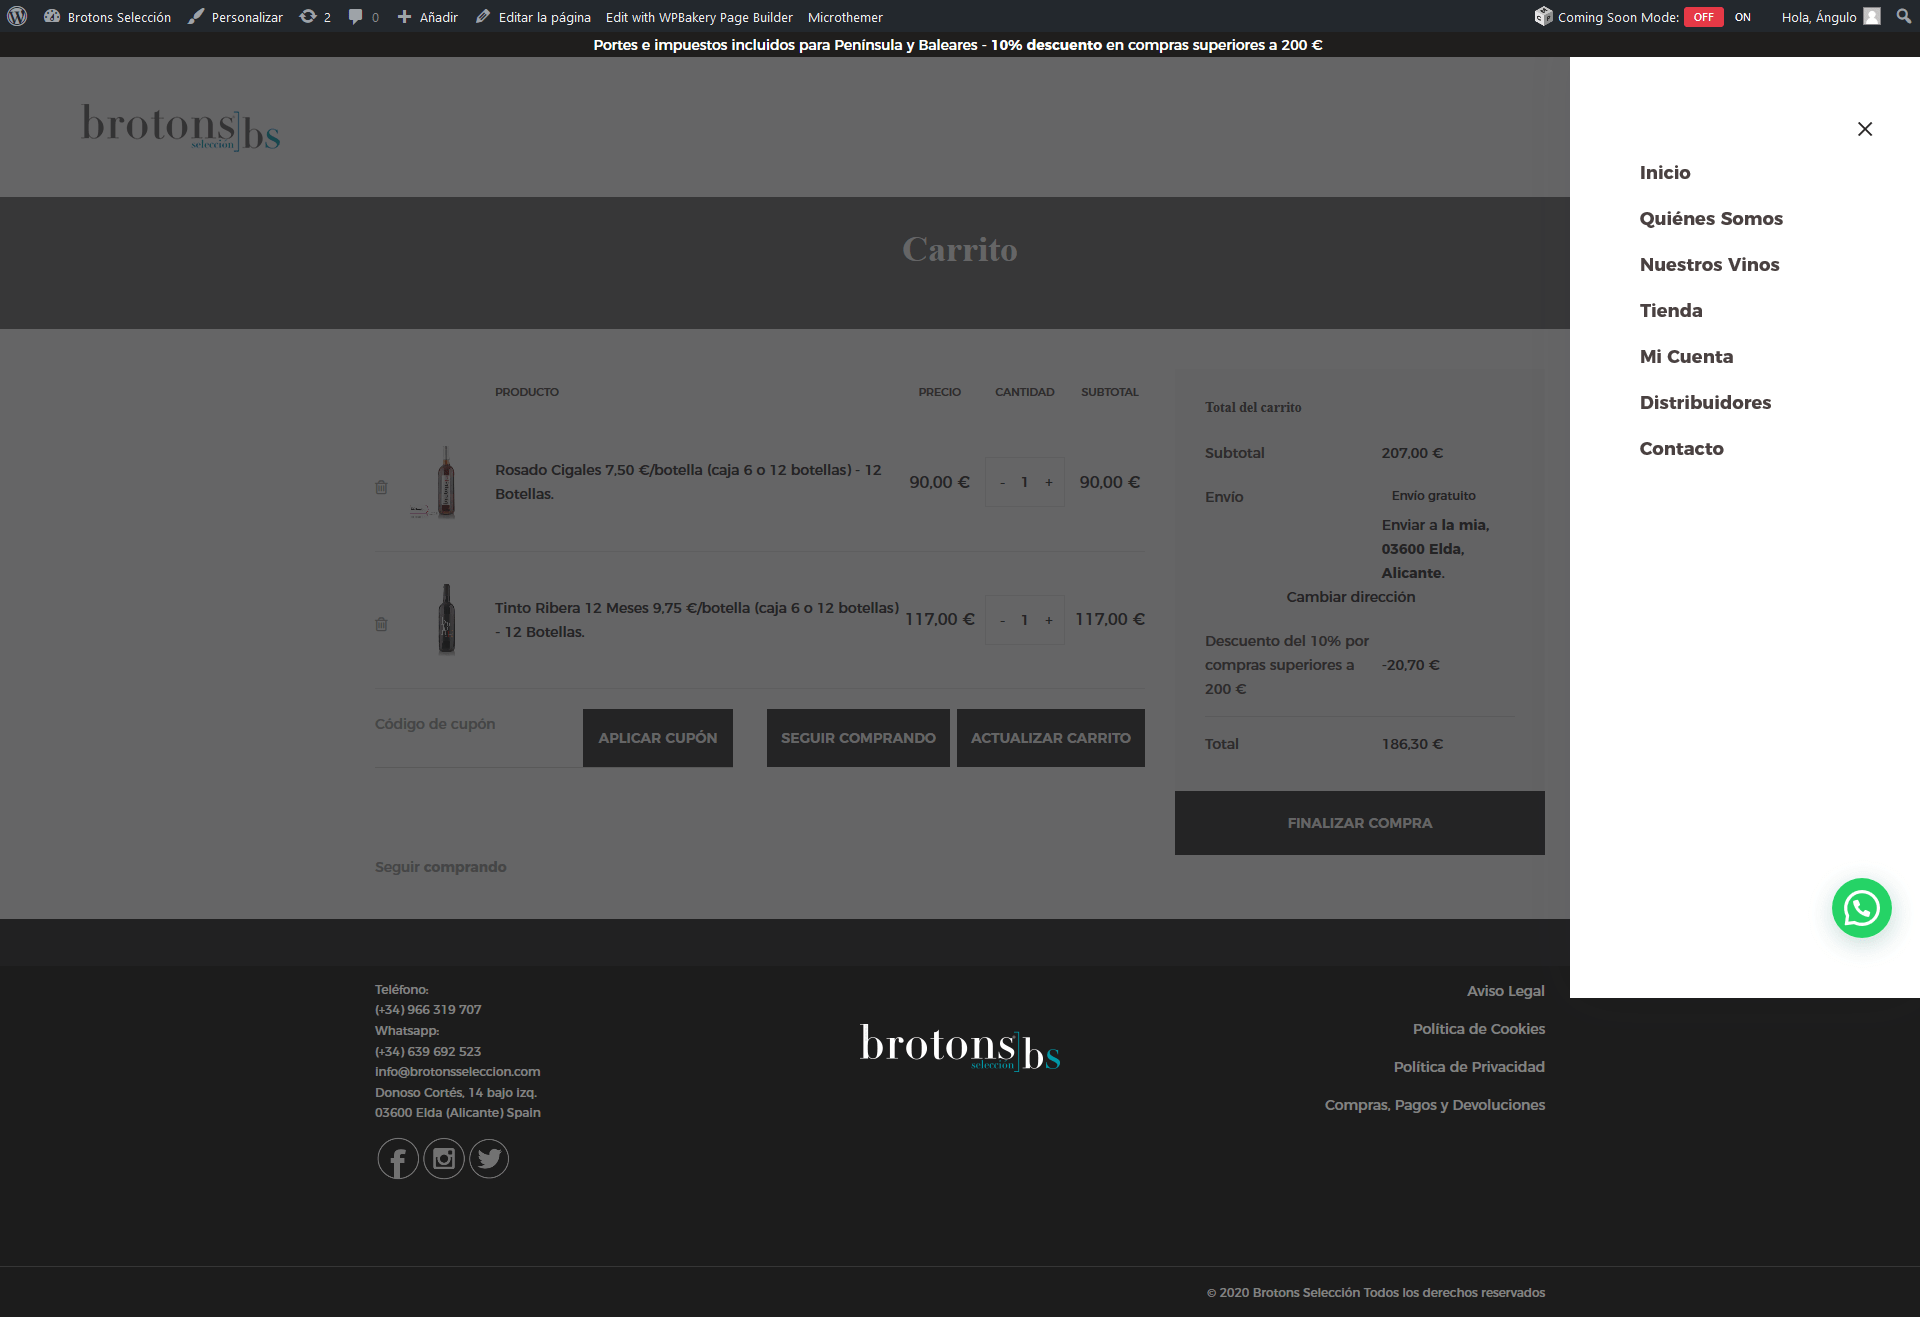Screen dimensions: 1920x1317
Task: Go to Tienda in side menu
Action: click(1671, 310)
